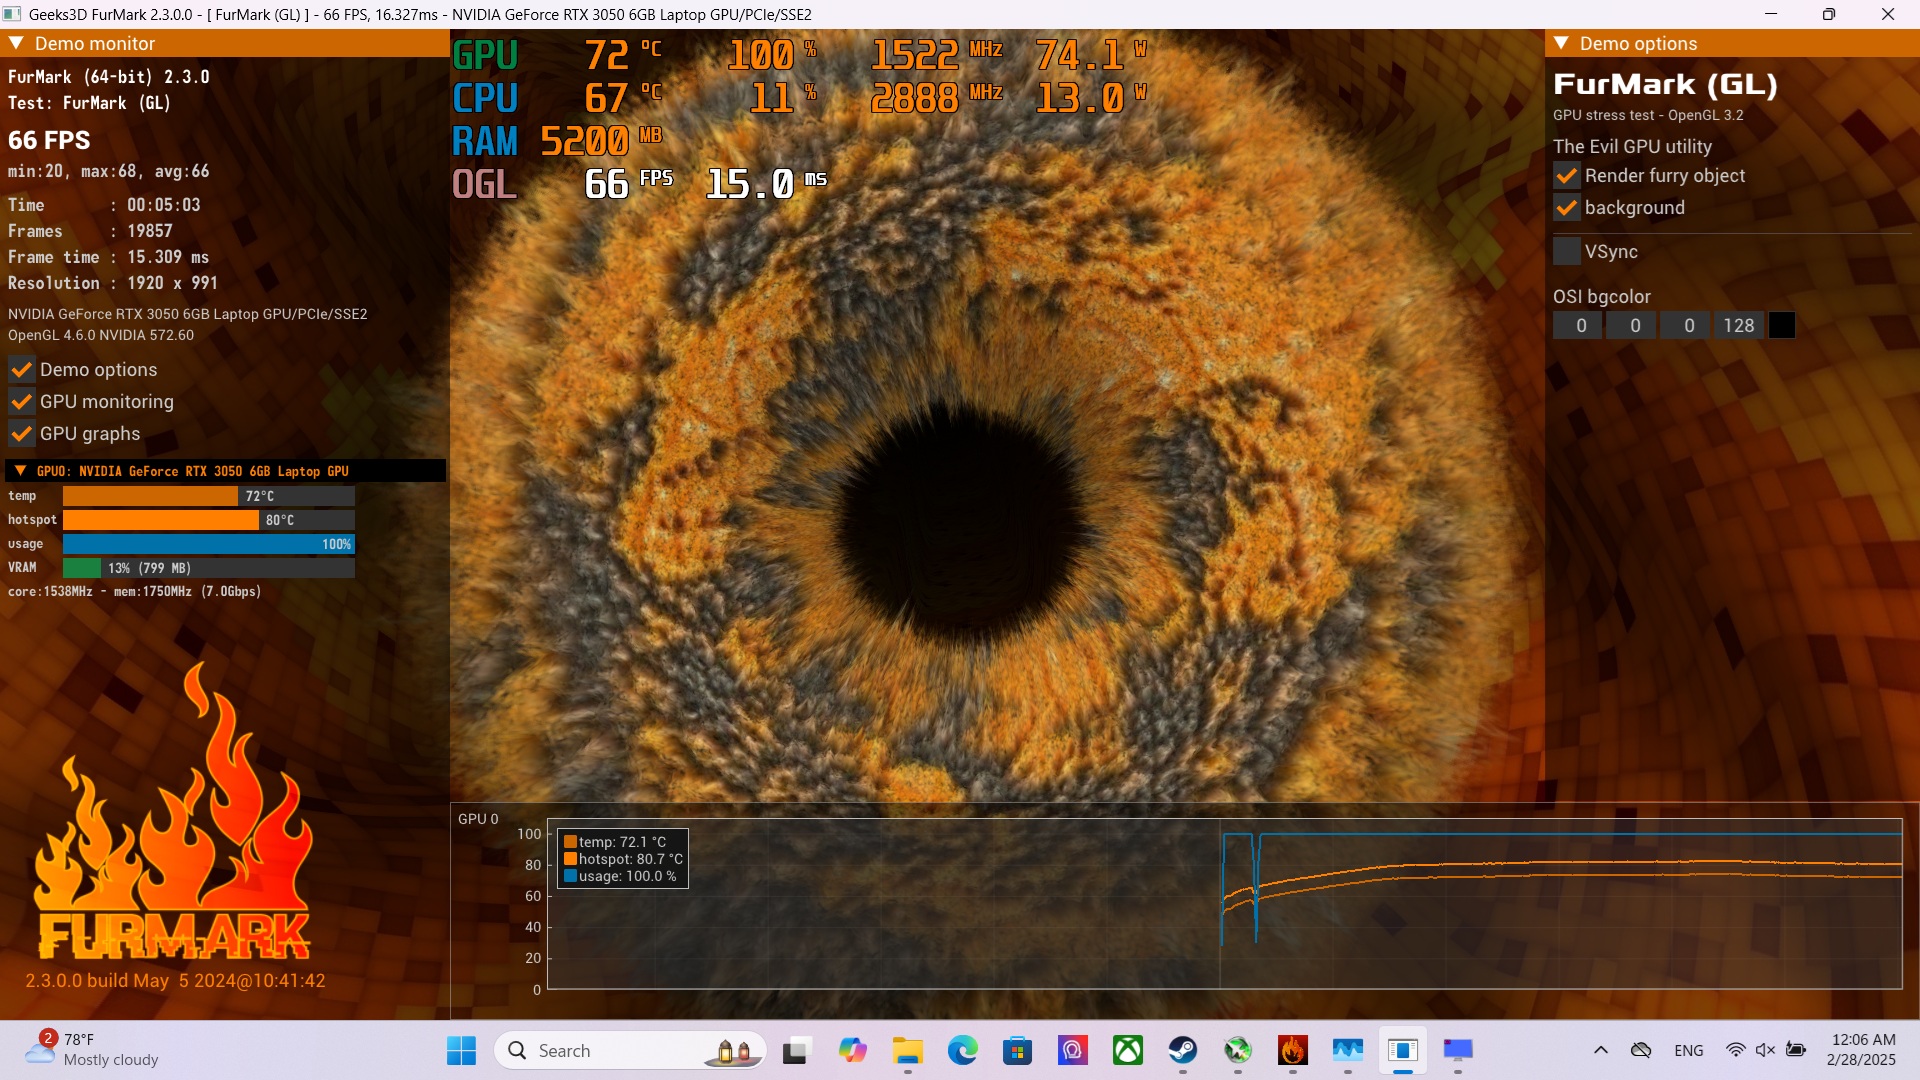Open the weather widget 78°F

coord(92,1050)
